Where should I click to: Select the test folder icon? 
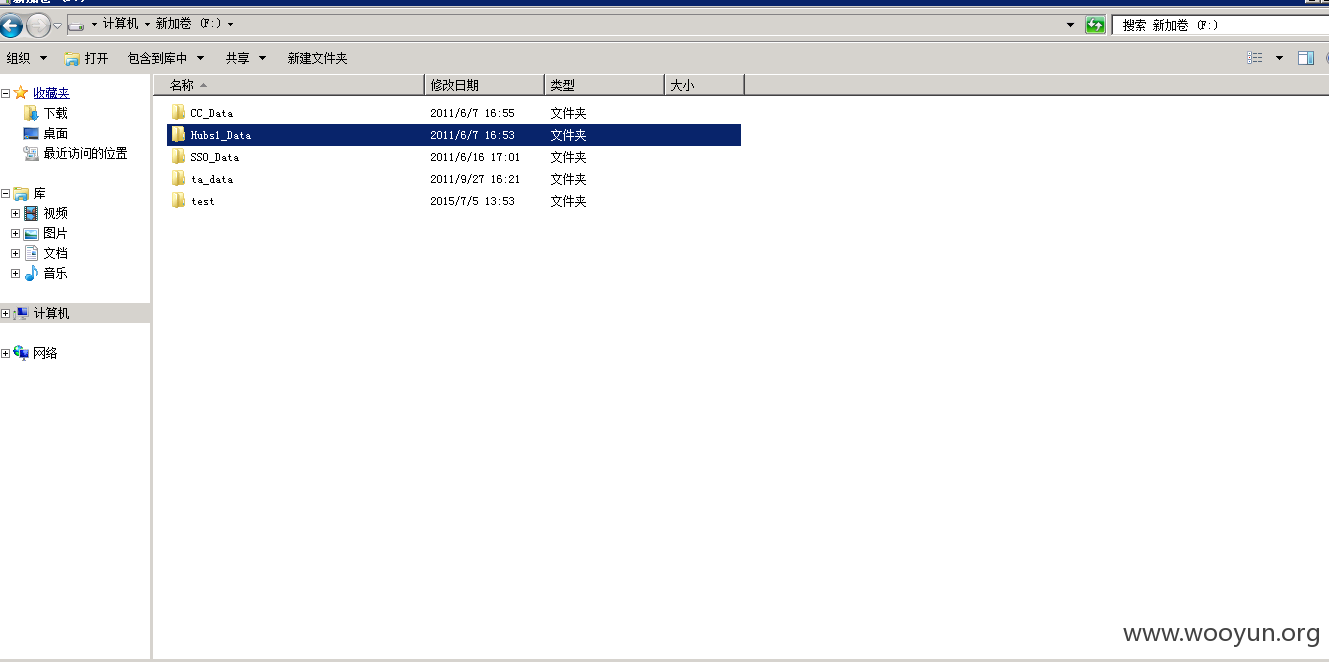pyautogui.click(x=178, y=200)
